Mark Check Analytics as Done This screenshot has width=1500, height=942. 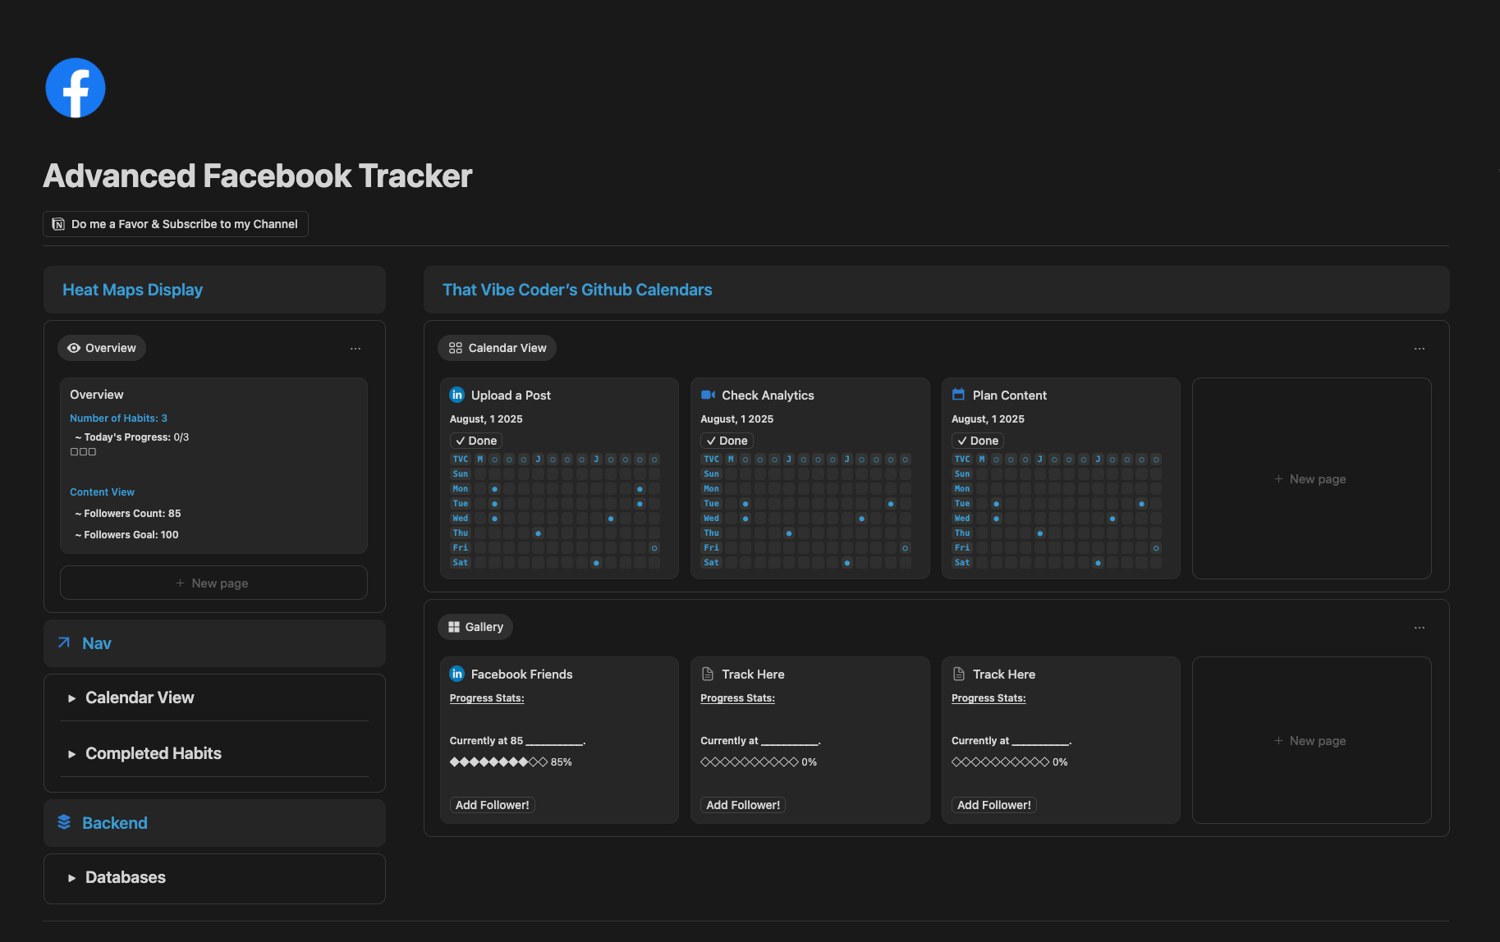[x=727, y=441]
